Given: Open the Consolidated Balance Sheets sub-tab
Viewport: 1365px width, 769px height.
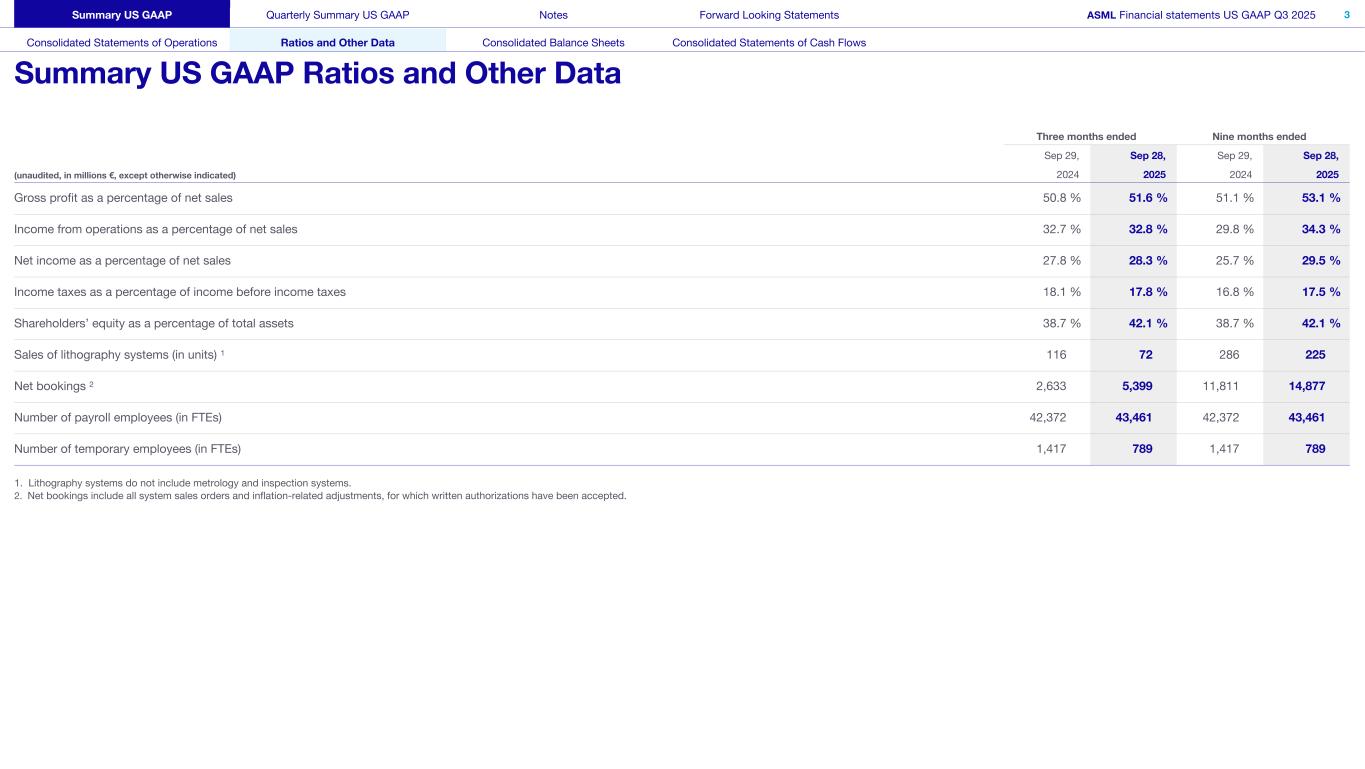Looking at the screenshot, I should (x=553, y=43).
